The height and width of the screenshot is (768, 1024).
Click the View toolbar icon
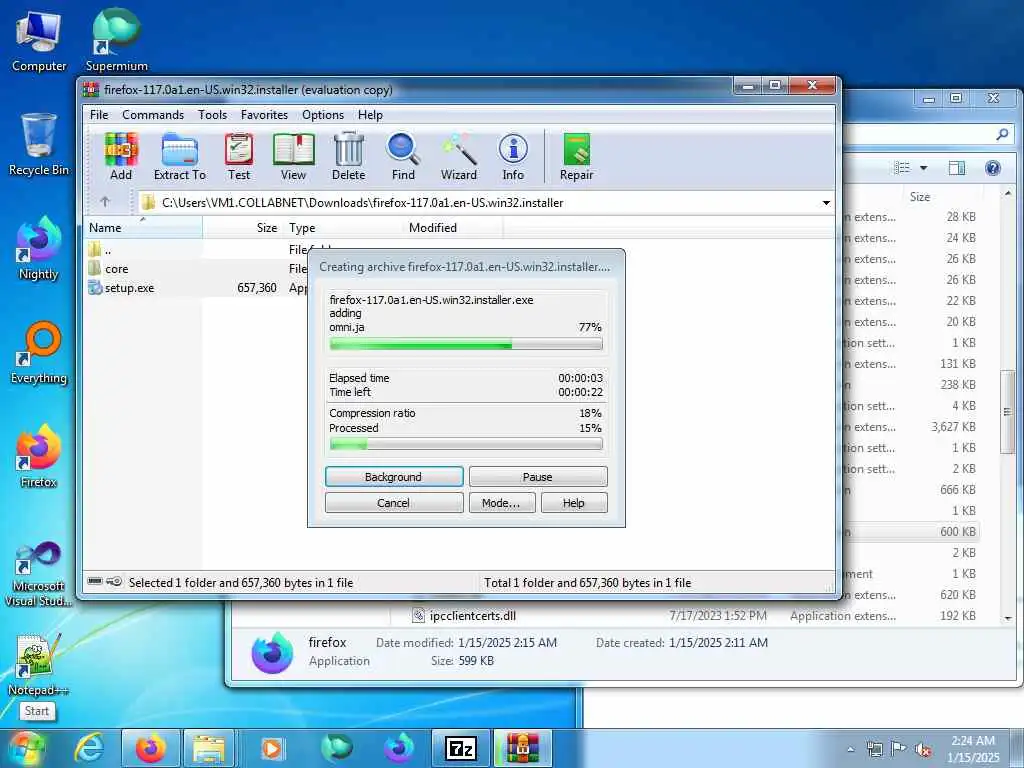293,157
